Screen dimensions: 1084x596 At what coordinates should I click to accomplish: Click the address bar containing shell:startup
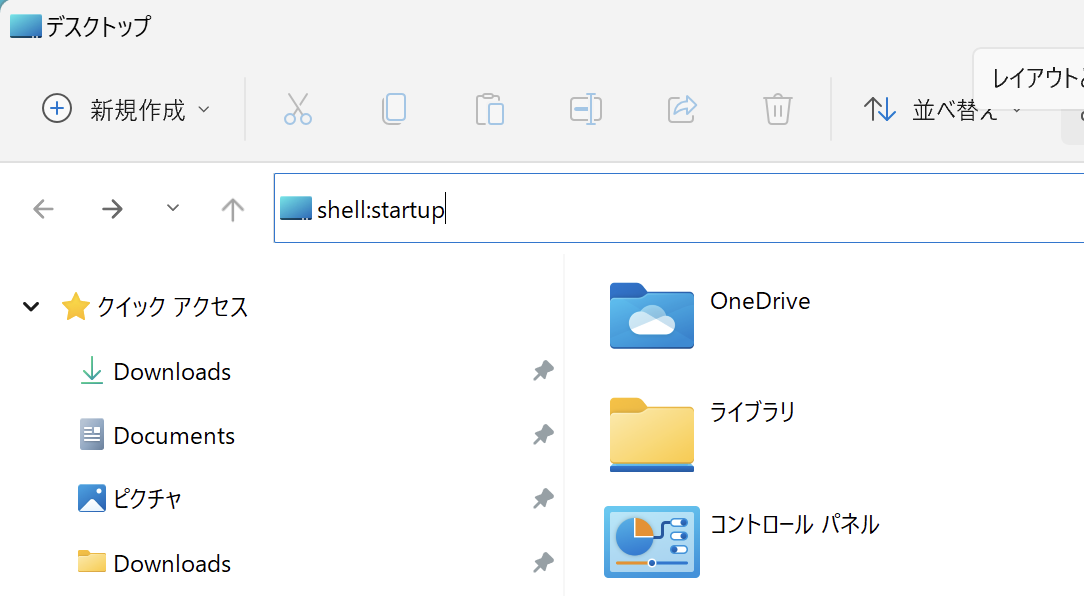(679, 208)
